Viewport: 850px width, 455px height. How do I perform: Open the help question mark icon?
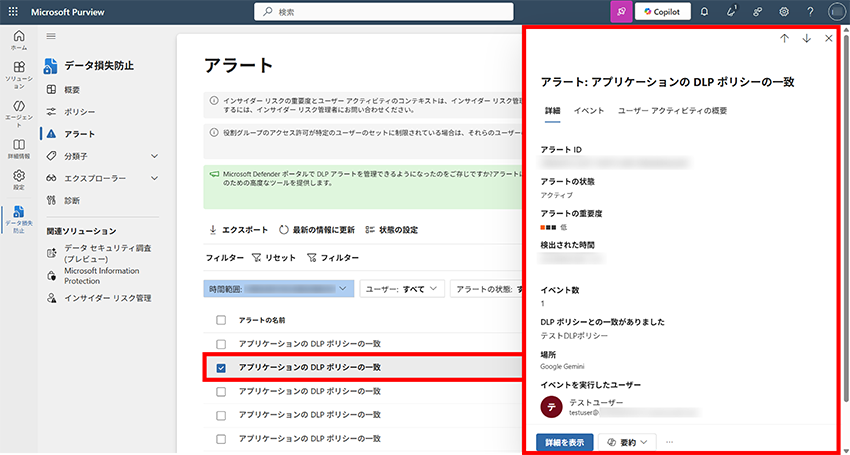810,12
